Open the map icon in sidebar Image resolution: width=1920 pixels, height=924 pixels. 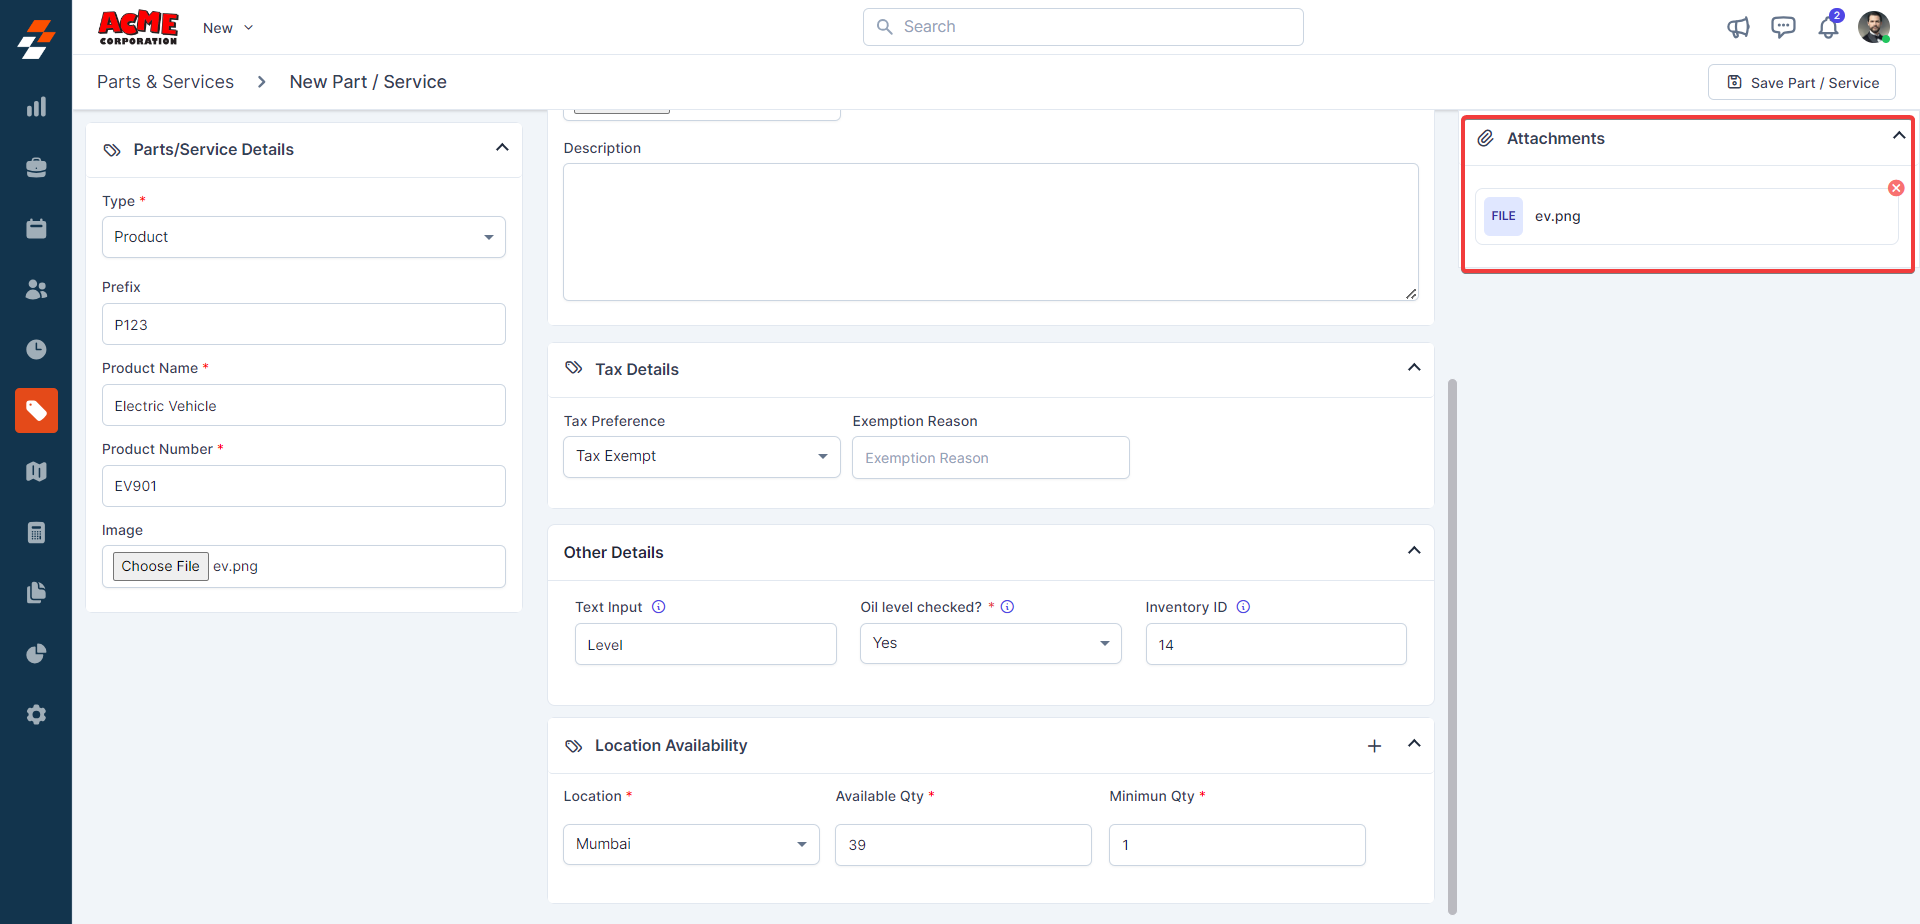(x=36, y=472)
